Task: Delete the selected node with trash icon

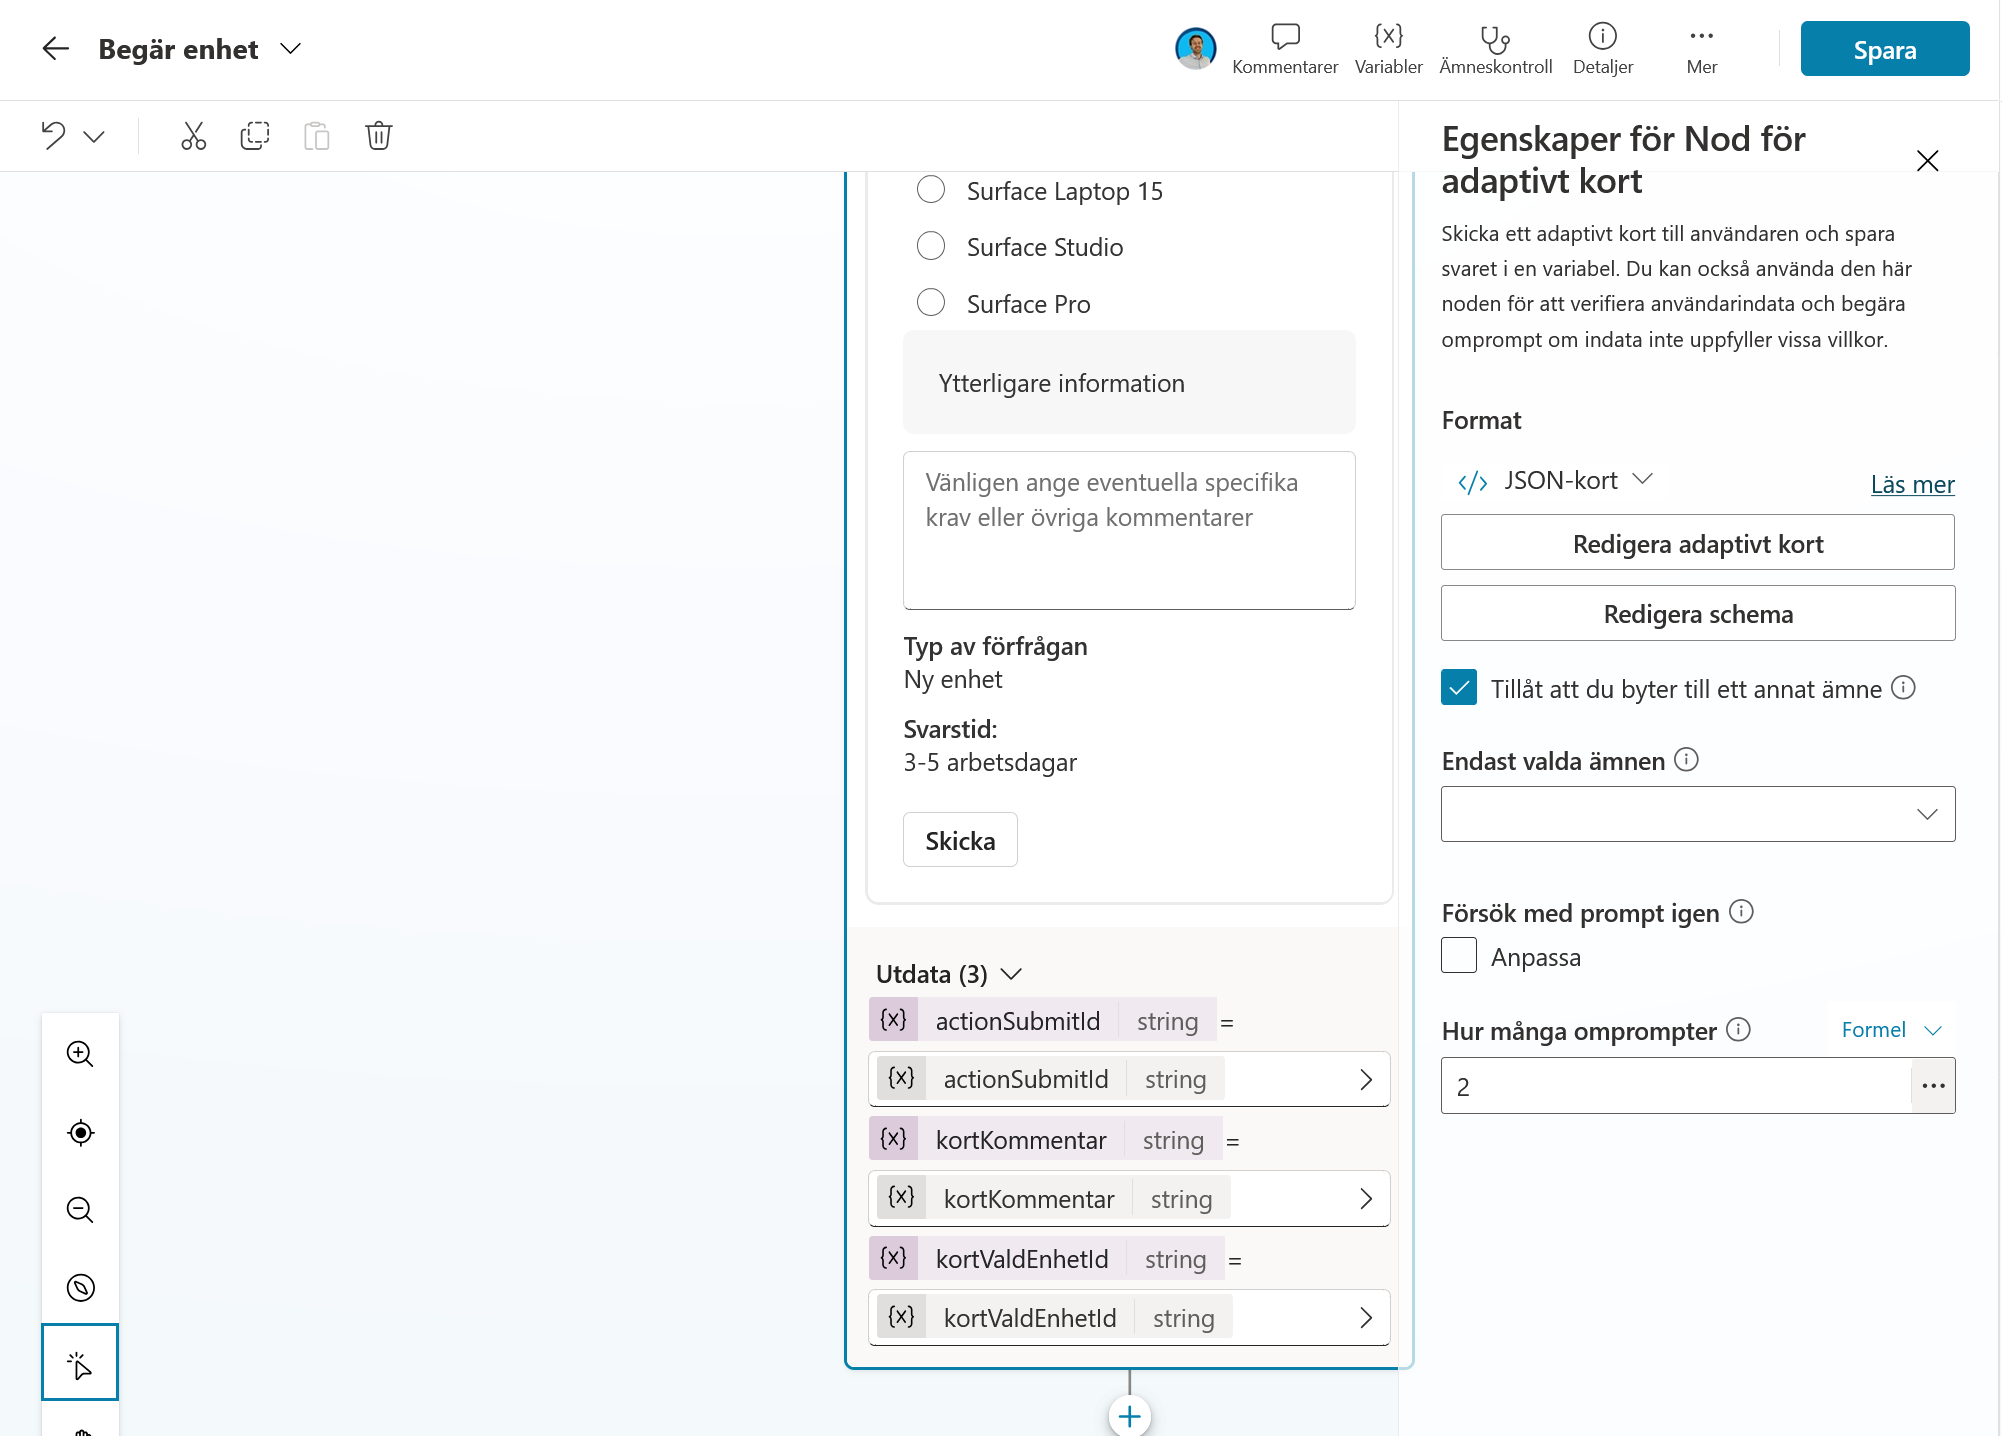Action: (378, 135)
